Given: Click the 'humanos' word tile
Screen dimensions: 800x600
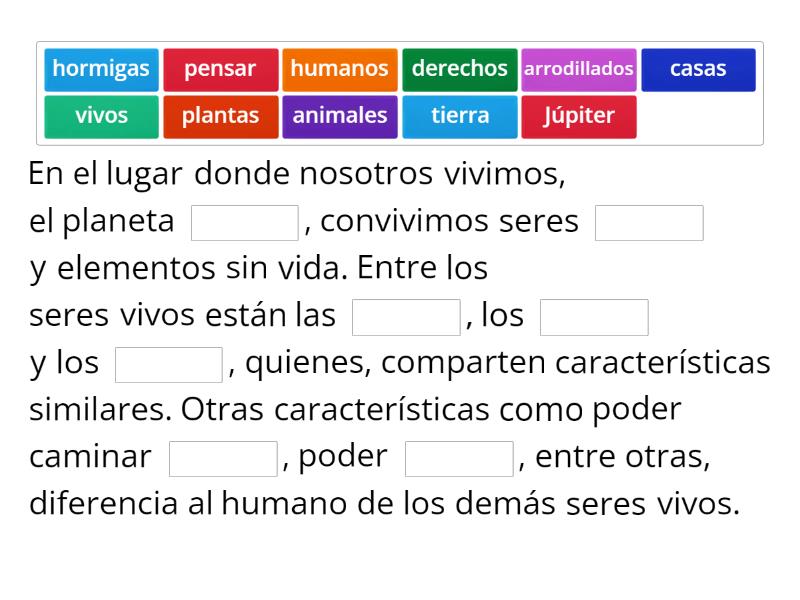Looking at the screenshot, I should click(340, 69).
